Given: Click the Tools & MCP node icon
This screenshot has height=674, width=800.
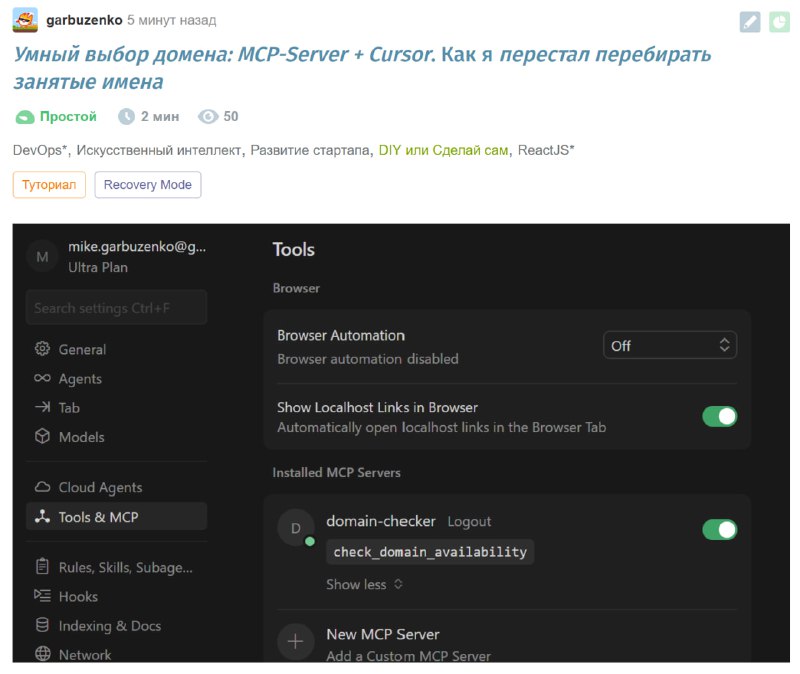Looking at the screenshot, I should (42, 516).
